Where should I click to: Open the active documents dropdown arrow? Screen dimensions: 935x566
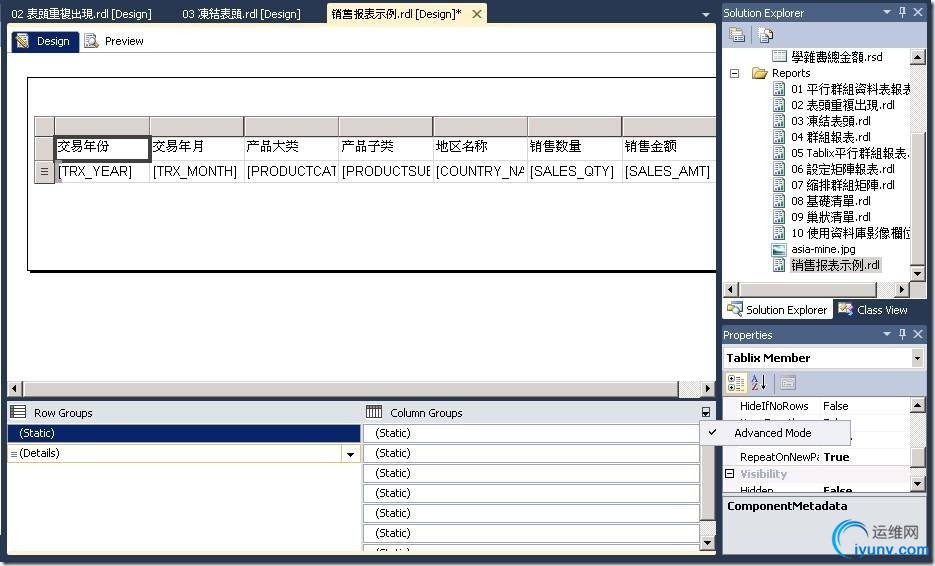coord(706,14)
